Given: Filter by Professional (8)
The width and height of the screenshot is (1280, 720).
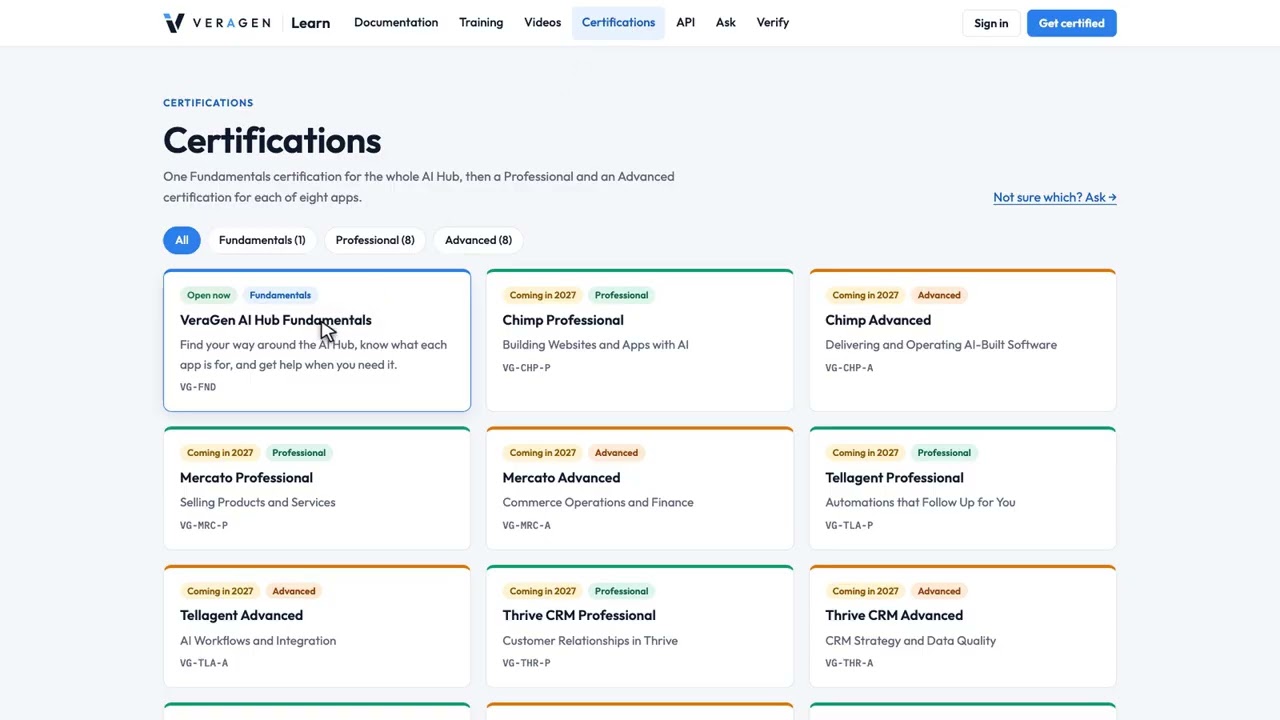Looking at the screenshot, I should coord(375,240).
